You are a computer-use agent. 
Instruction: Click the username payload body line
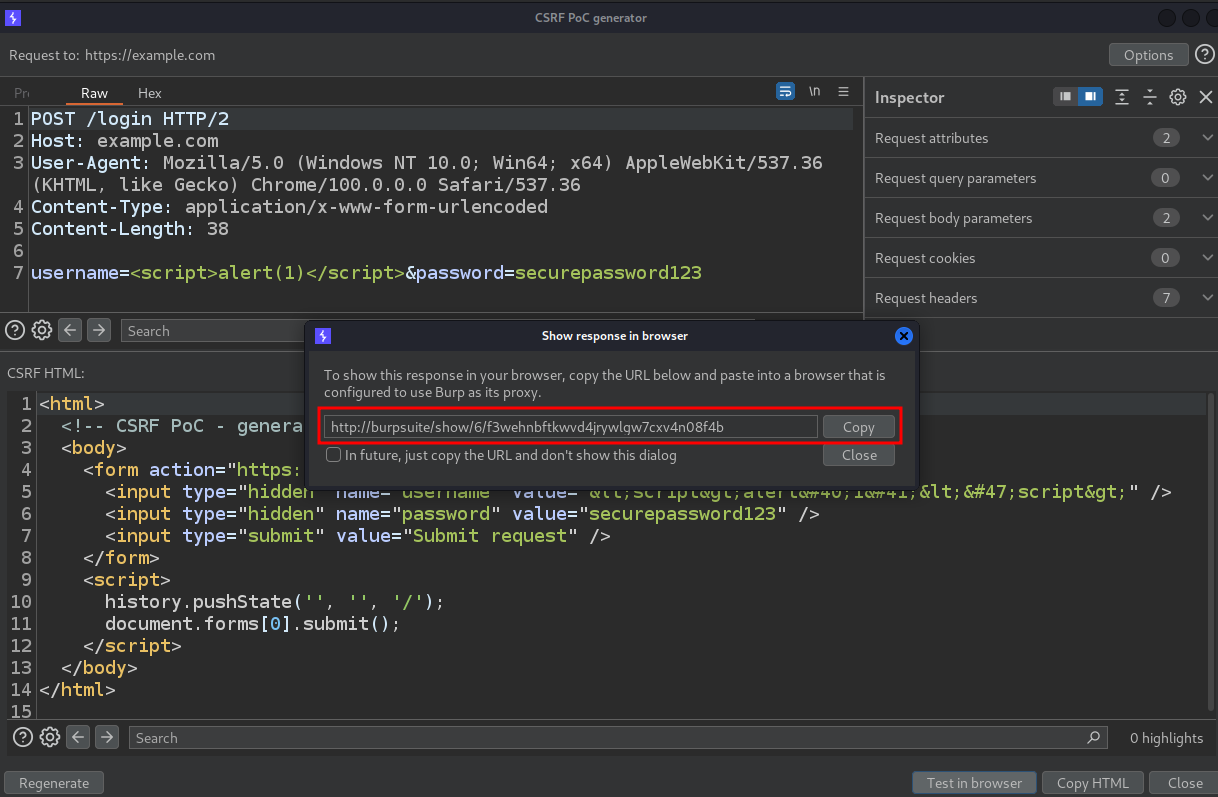tap(366, 273)
